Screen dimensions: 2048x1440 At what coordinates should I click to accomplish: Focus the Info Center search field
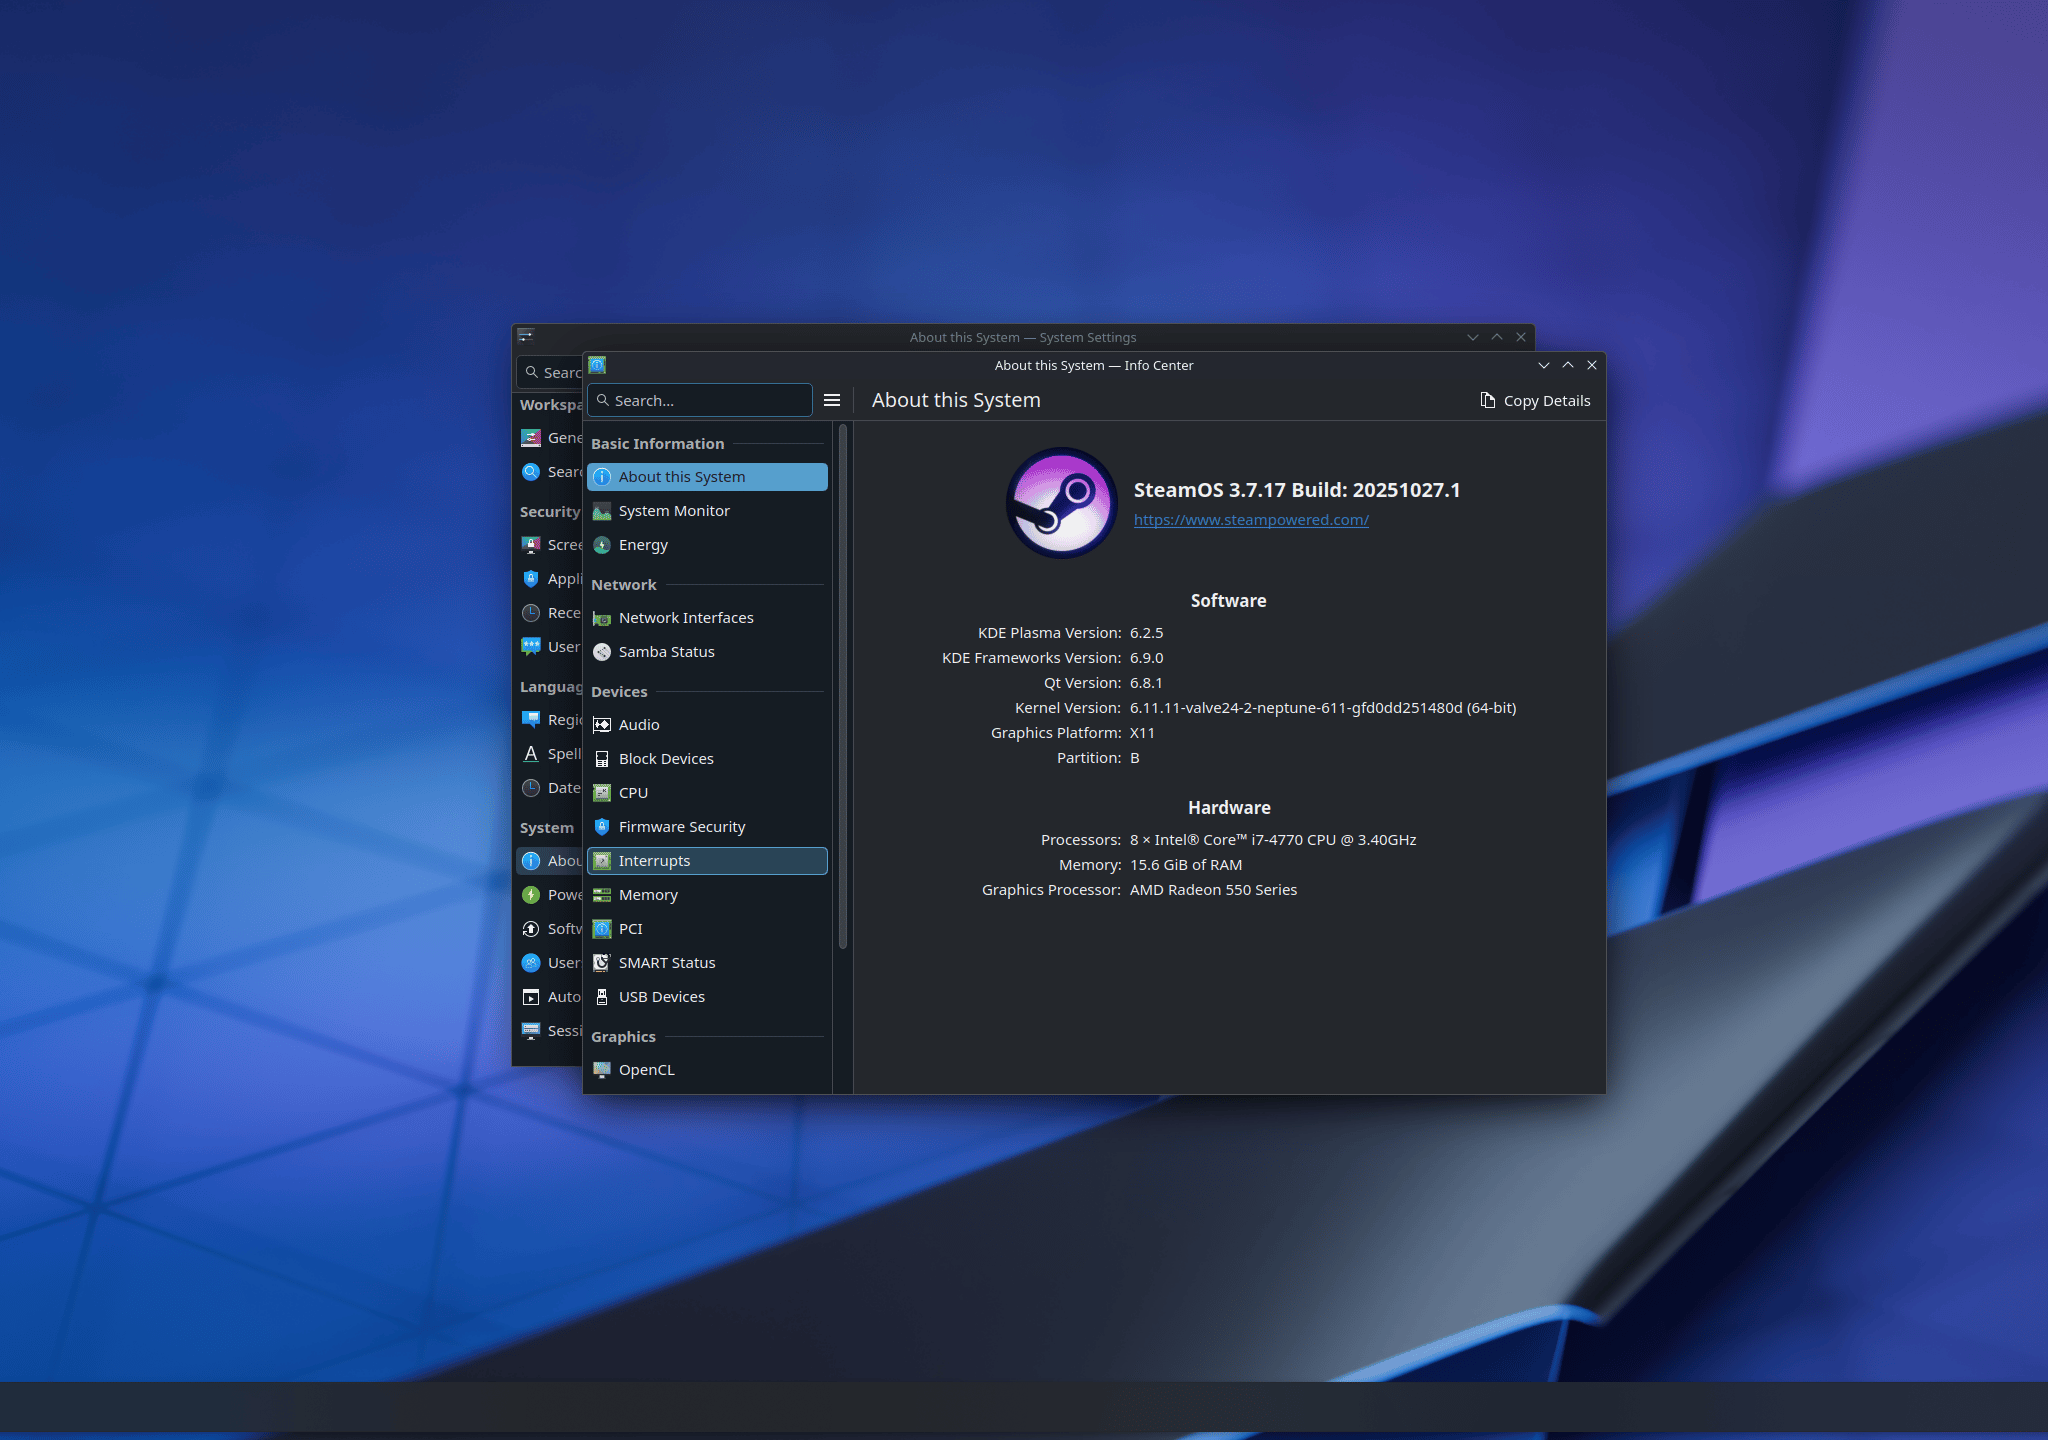click(700, 400)
